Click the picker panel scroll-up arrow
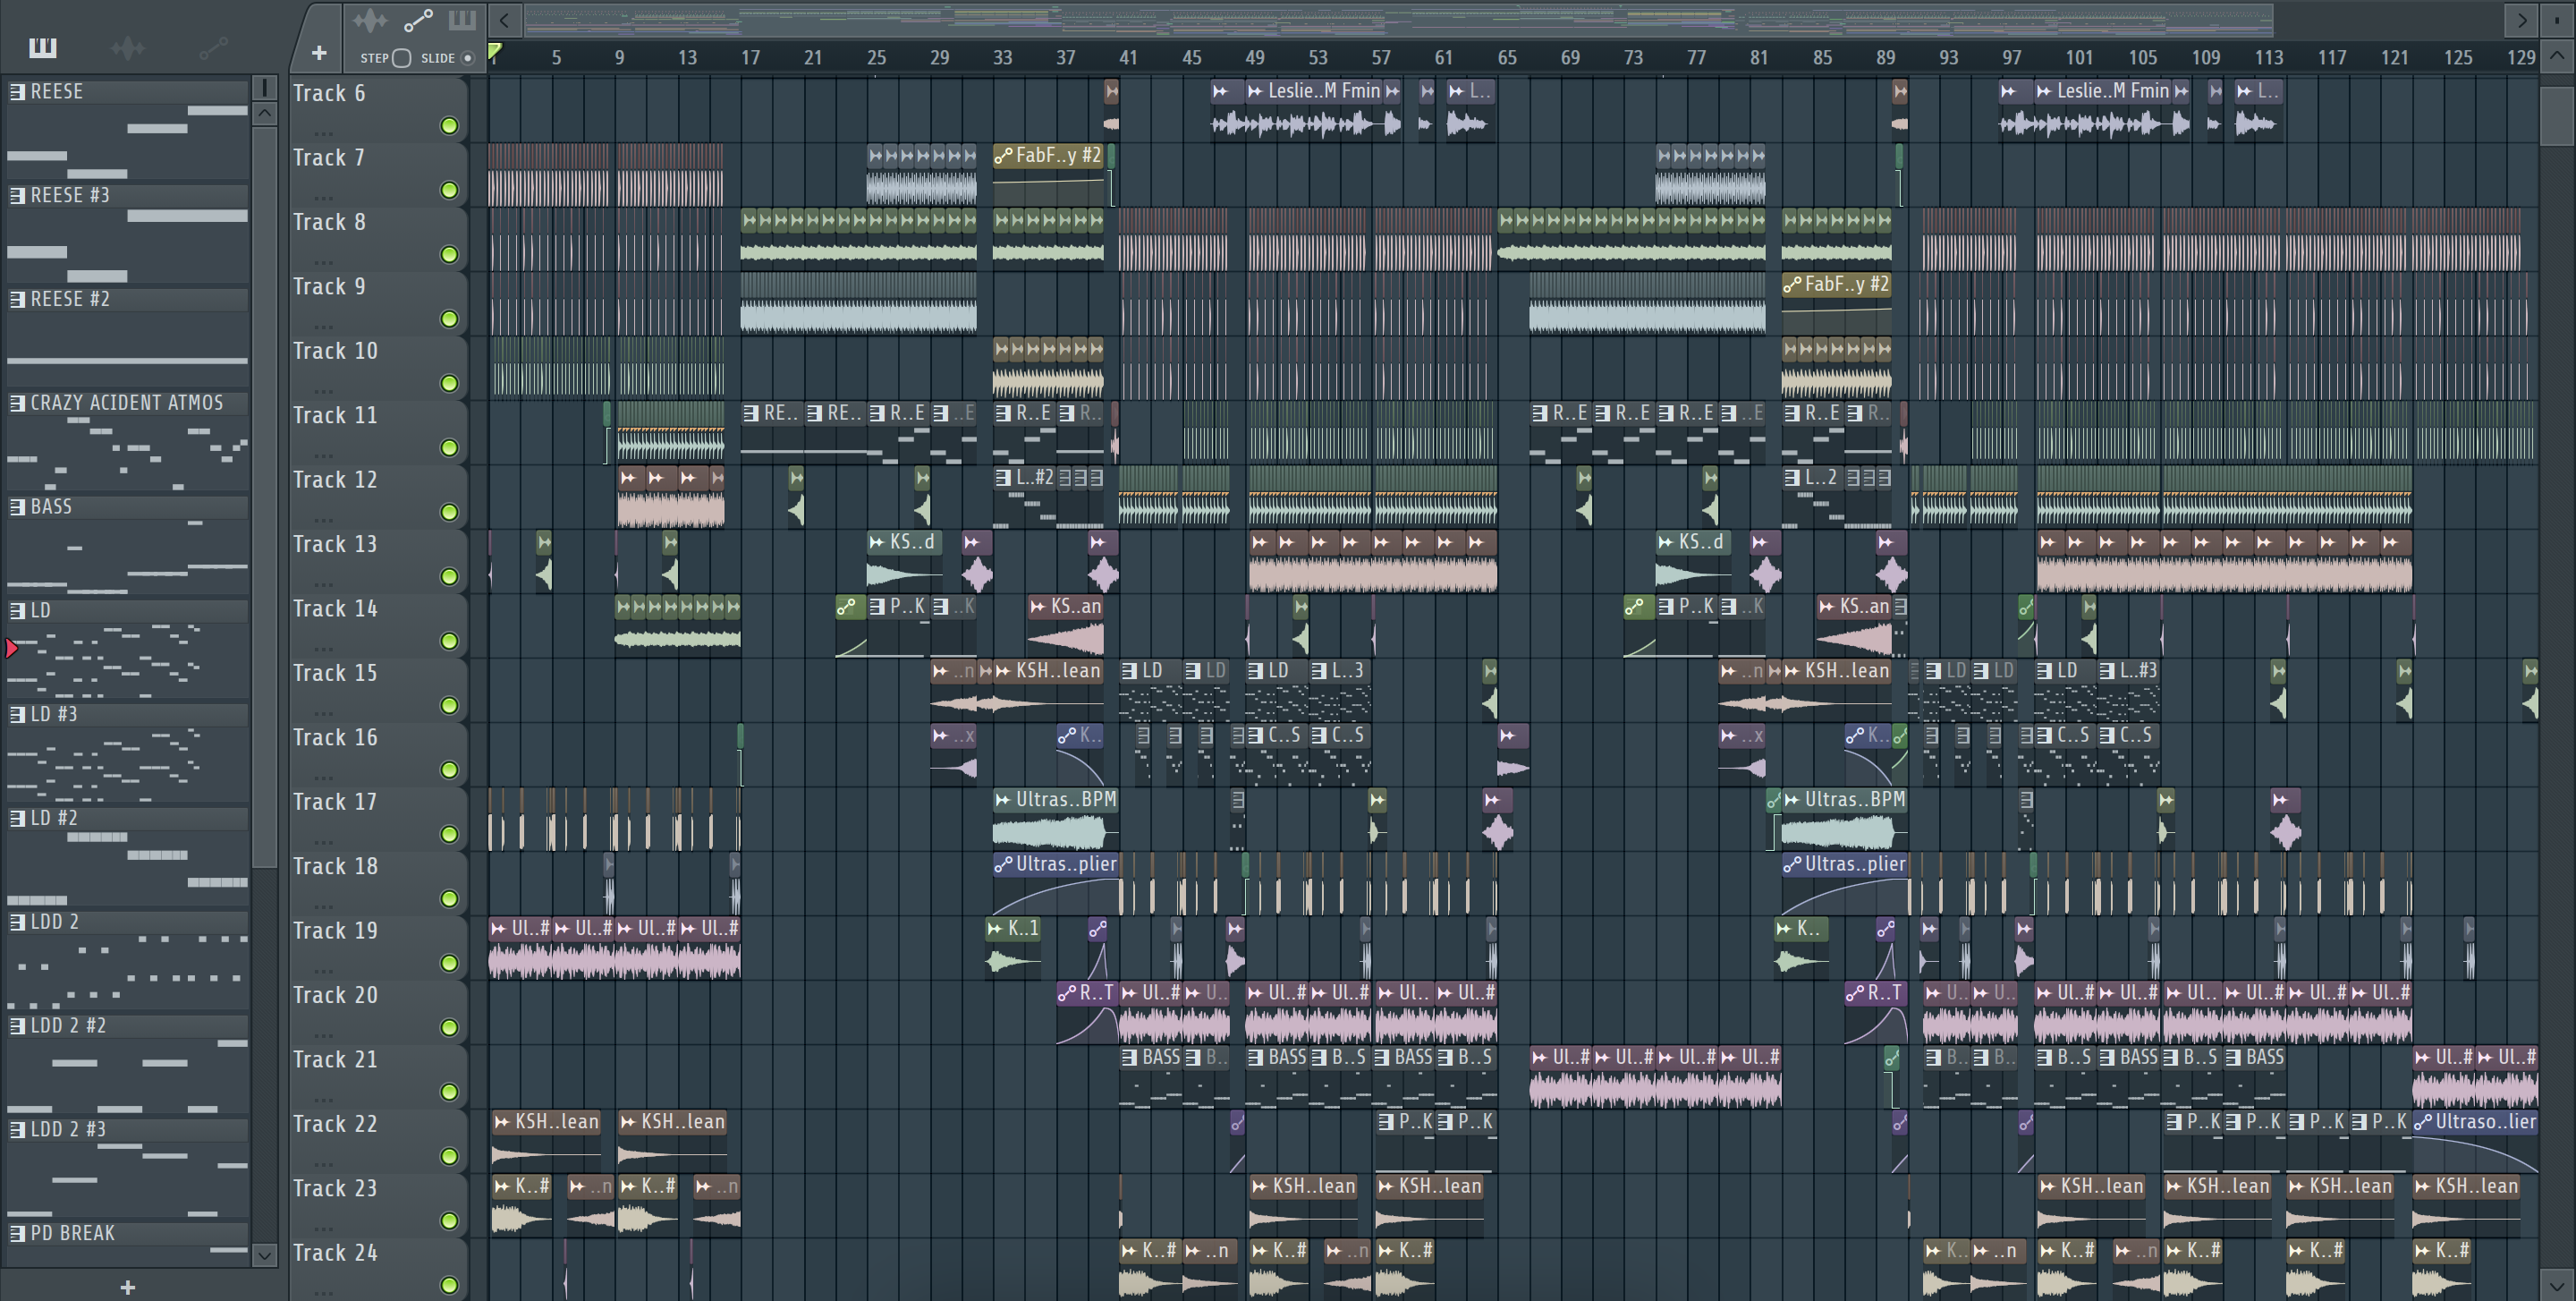The height and width of the screenshot is (1301, 2576). click(264, 113)
